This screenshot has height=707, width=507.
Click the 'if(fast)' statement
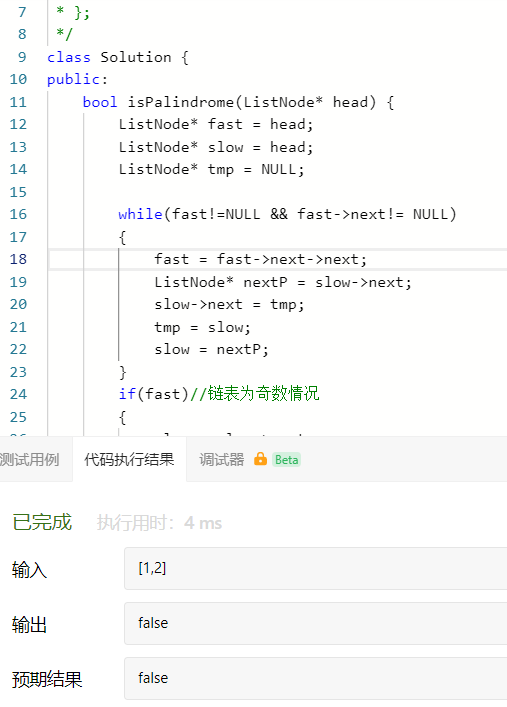[153, 394]
